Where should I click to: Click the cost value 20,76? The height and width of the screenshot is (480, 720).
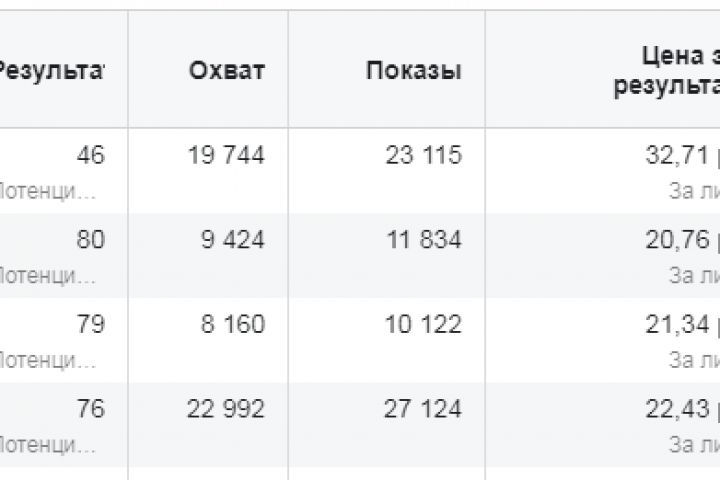click(679, 240)
